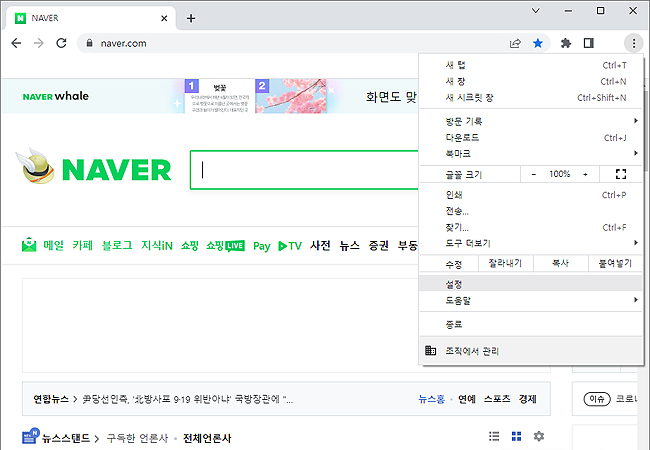Toggle the blue bookmark star
Viewport: 650px width, 450px height.
tap(538, 43)
